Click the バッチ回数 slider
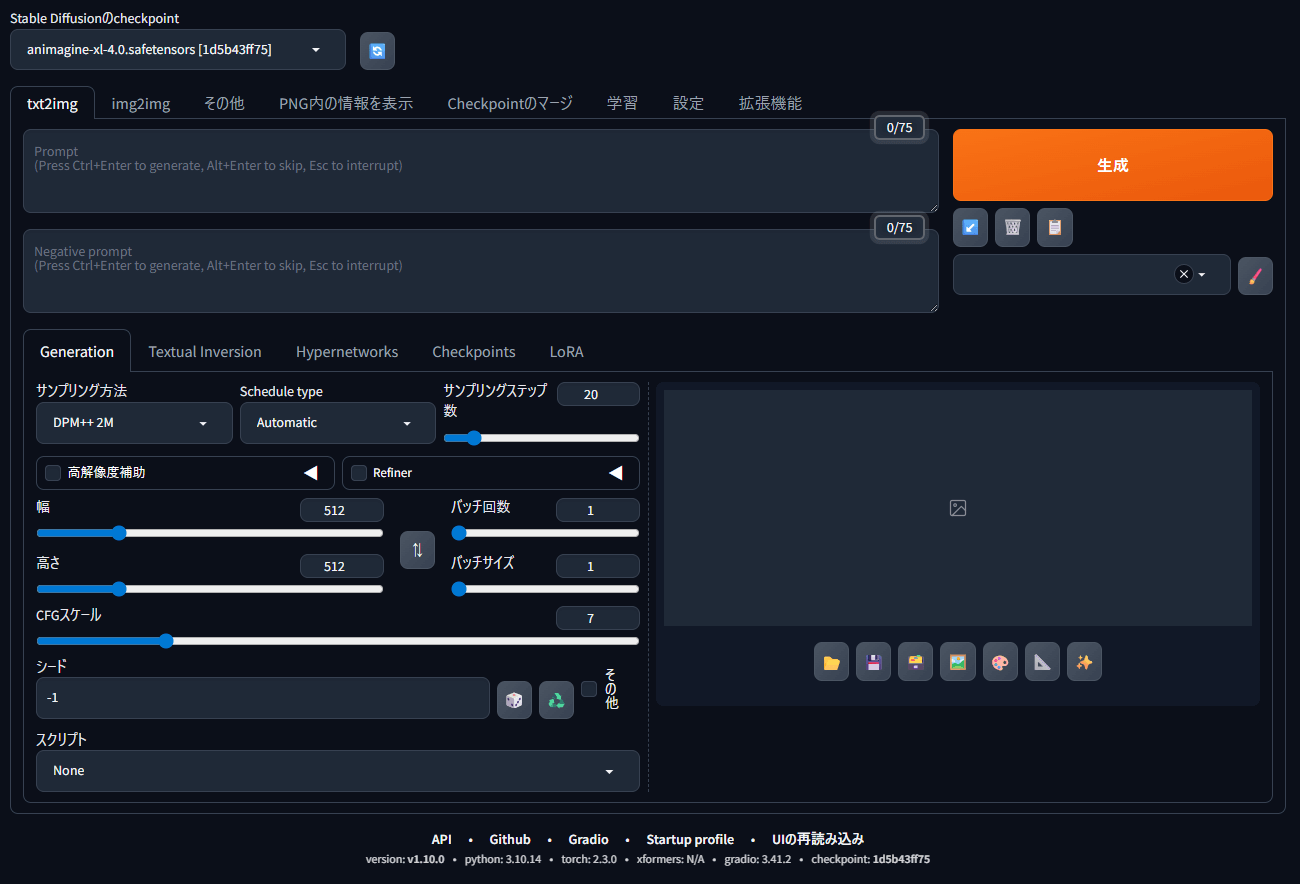 tap(545, 533)
